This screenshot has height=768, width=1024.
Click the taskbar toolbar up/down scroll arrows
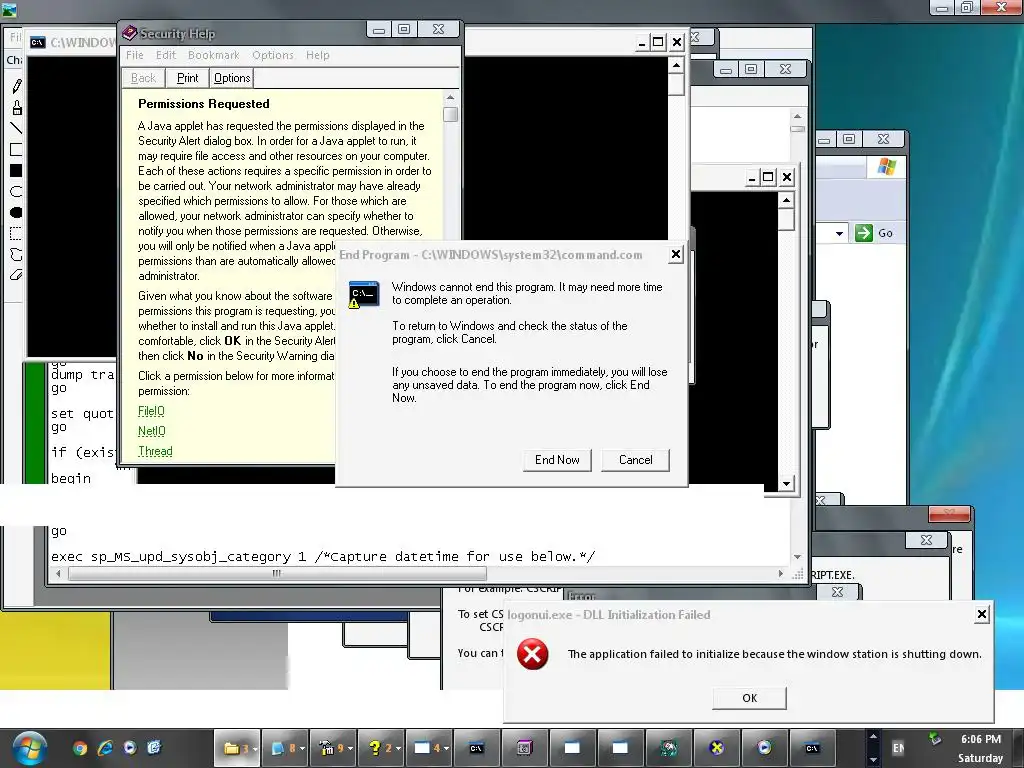873,748
